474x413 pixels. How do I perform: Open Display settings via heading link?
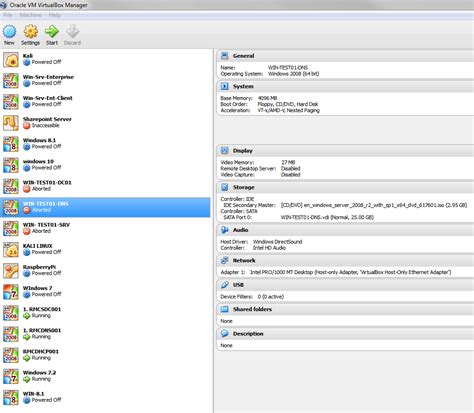243,151
